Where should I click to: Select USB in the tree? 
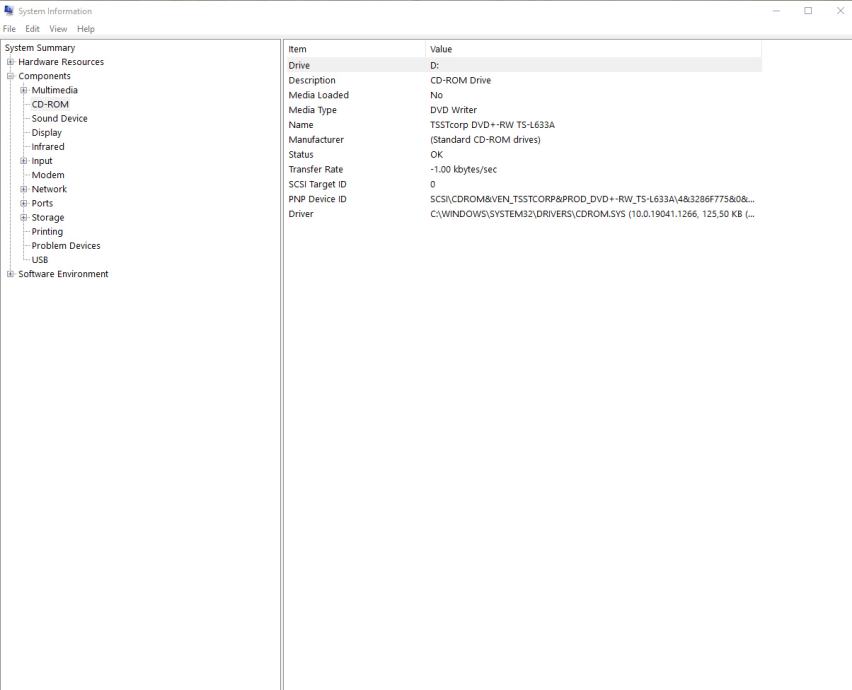40,260
